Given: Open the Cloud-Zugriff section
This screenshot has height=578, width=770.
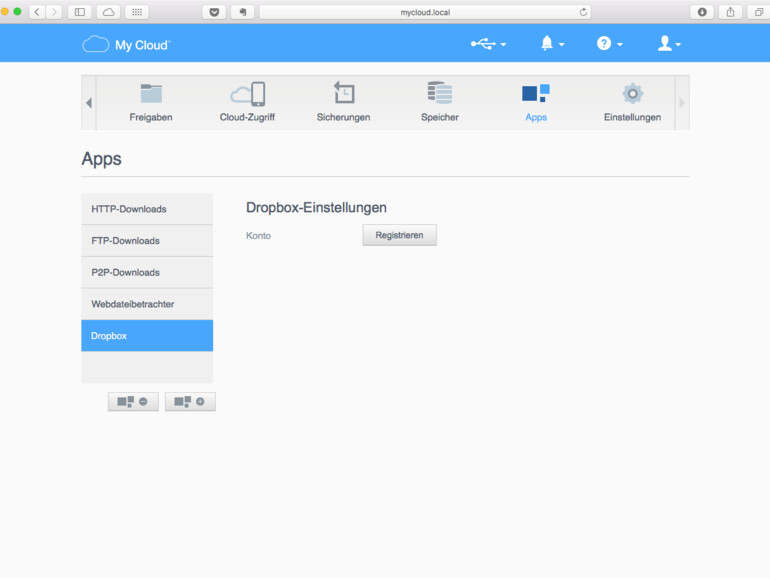Looking at the screenshot, I should (248, 103).
